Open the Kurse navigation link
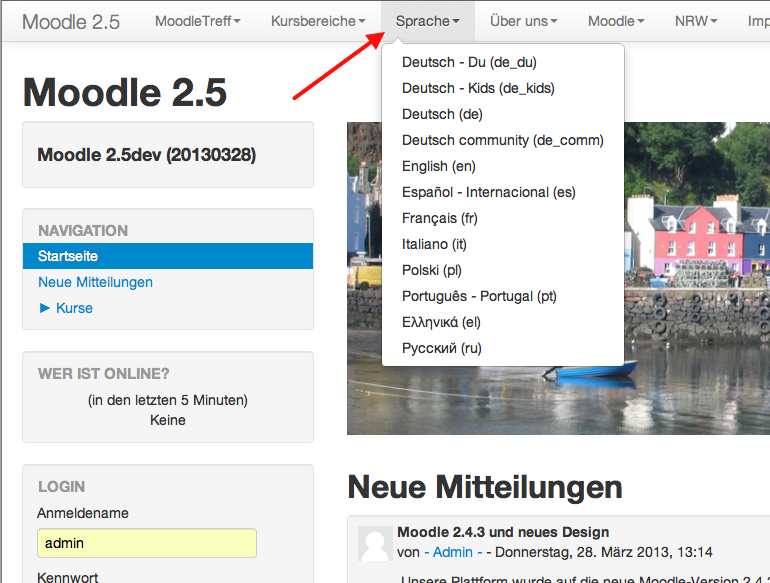The height and width of the screenshot is (583, 770). [74, 308]
